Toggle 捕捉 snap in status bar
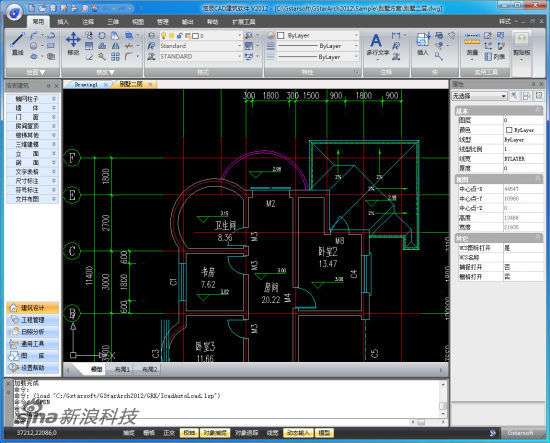 (129, 433)
